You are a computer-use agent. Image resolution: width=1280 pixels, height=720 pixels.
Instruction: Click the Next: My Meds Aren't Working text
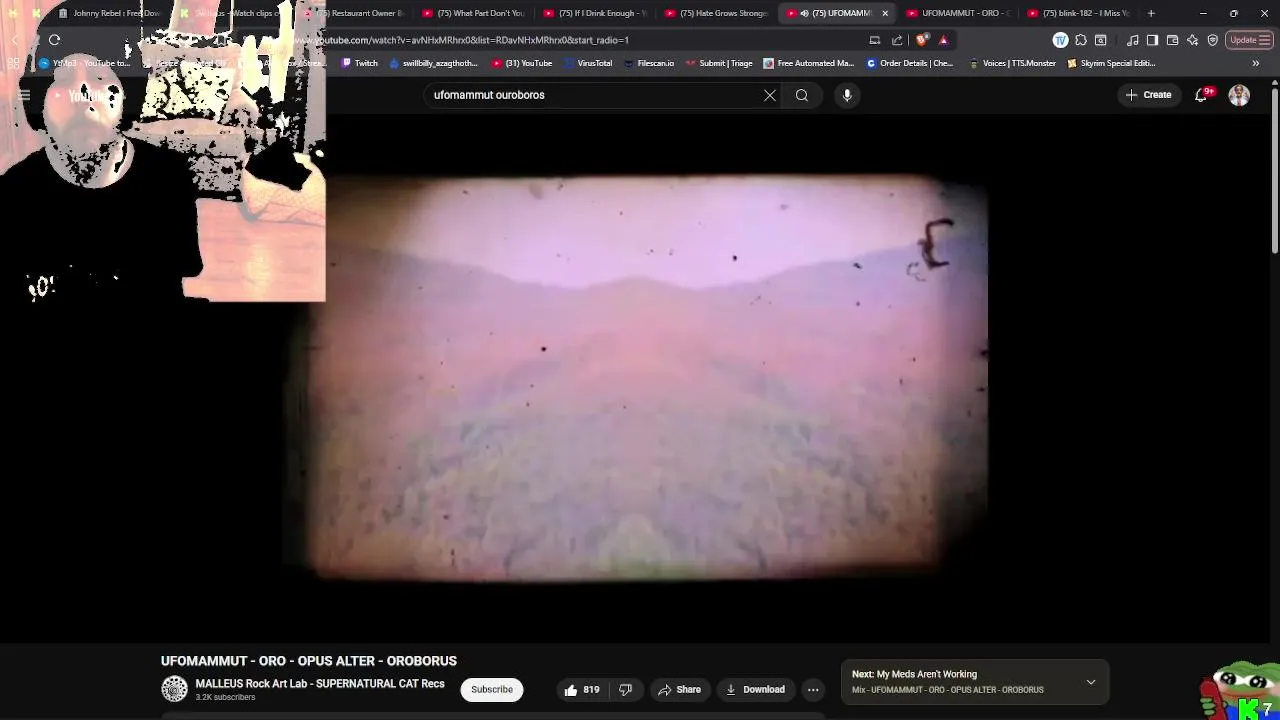coord(914,674)
